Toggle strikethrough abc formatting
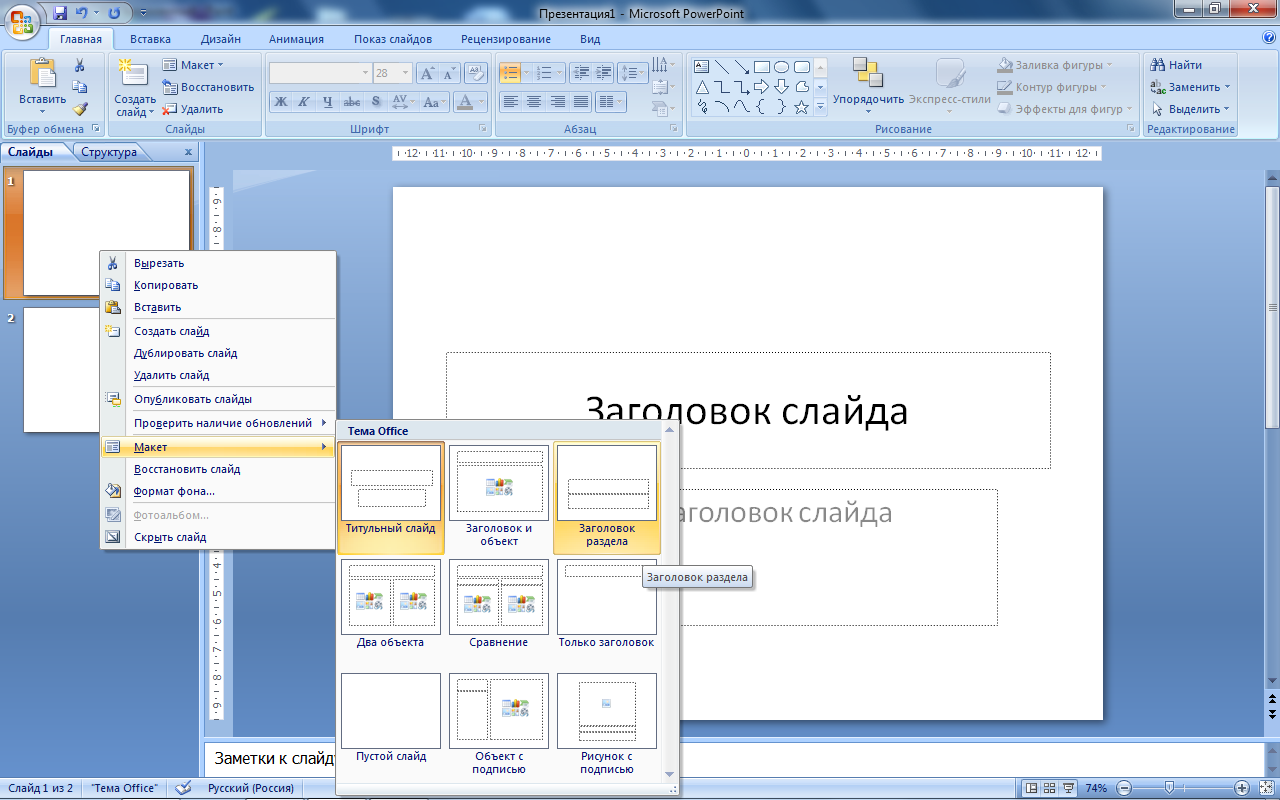Image resolution: width=1280 pixels, height=800 pixels. pyautogui.click(x=352, y=101)
